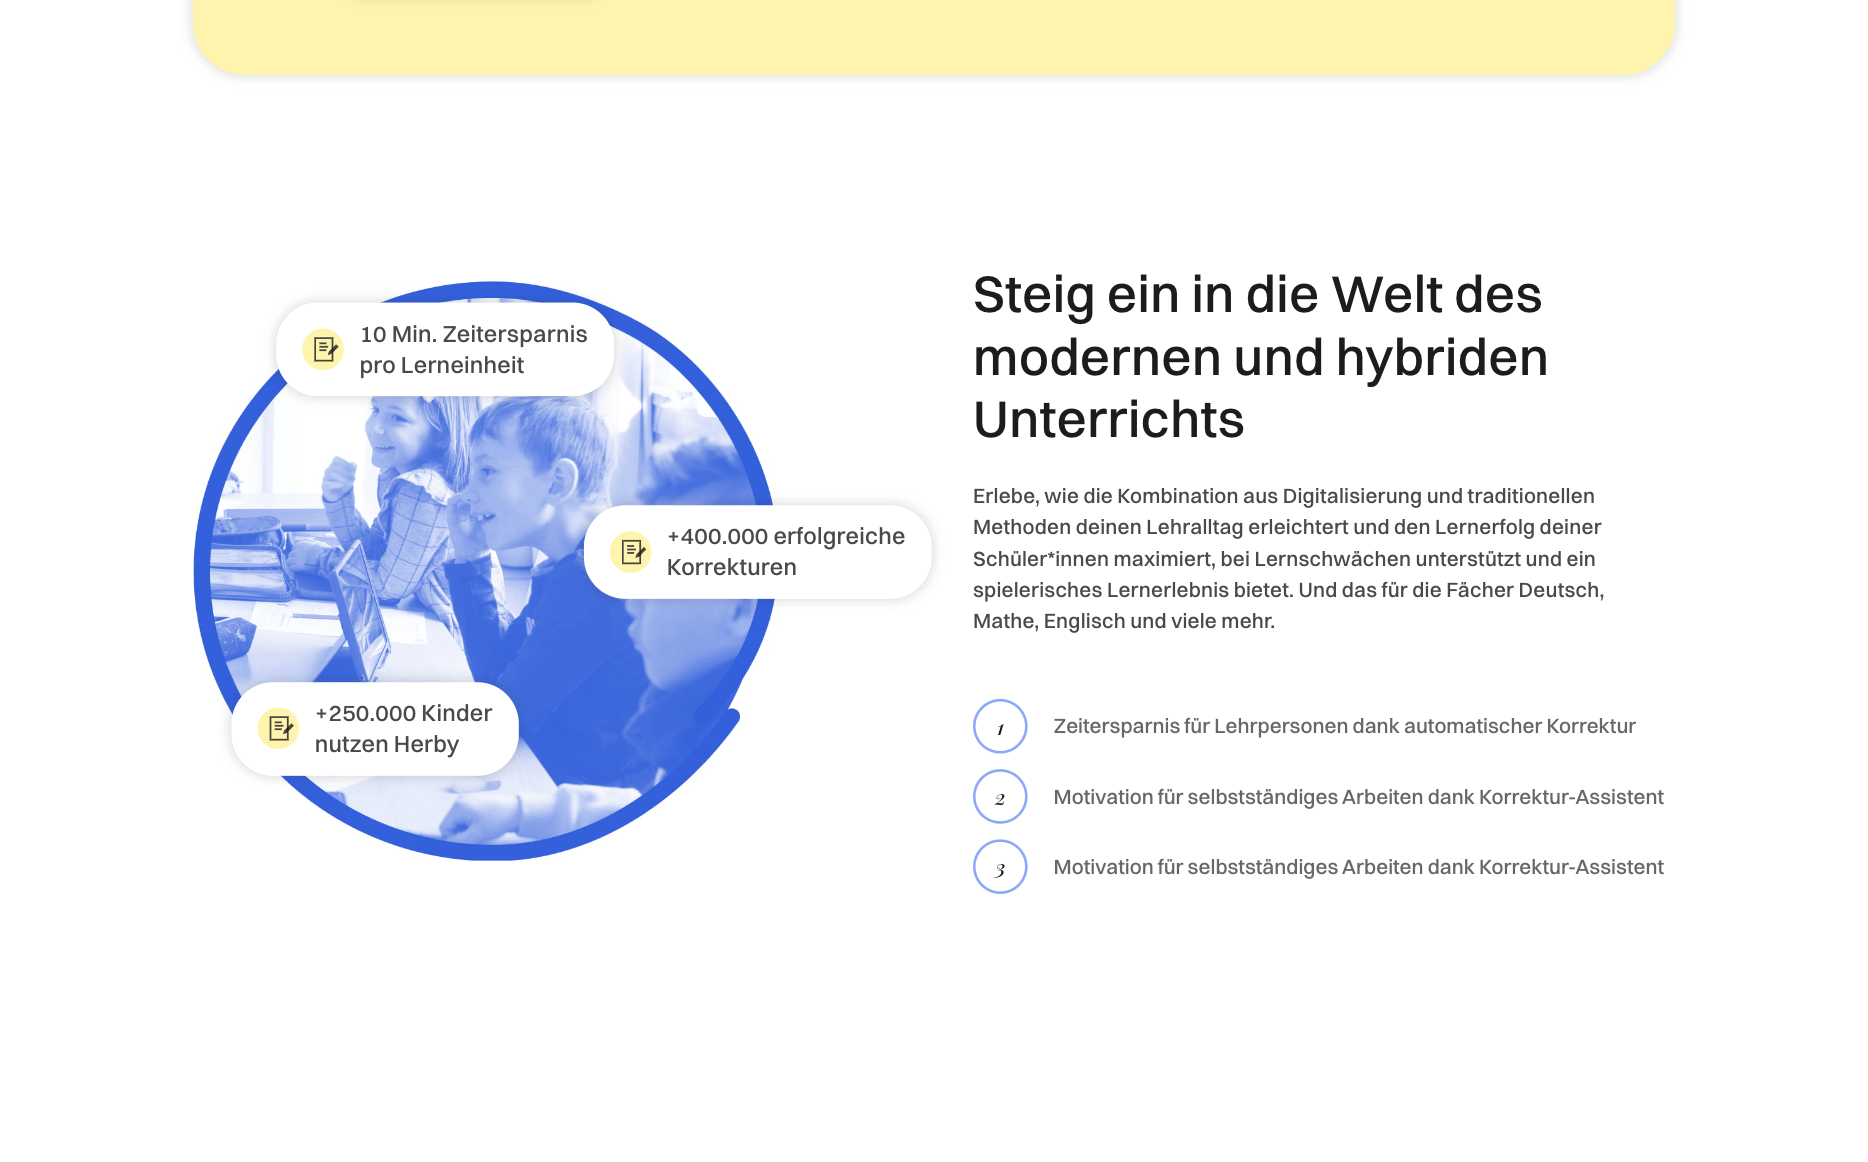
Task: Select the "10 Min. Zeitersparnis pro Lerneinheit" badge text
Action: pyautogui.click(x=473, y=350)
